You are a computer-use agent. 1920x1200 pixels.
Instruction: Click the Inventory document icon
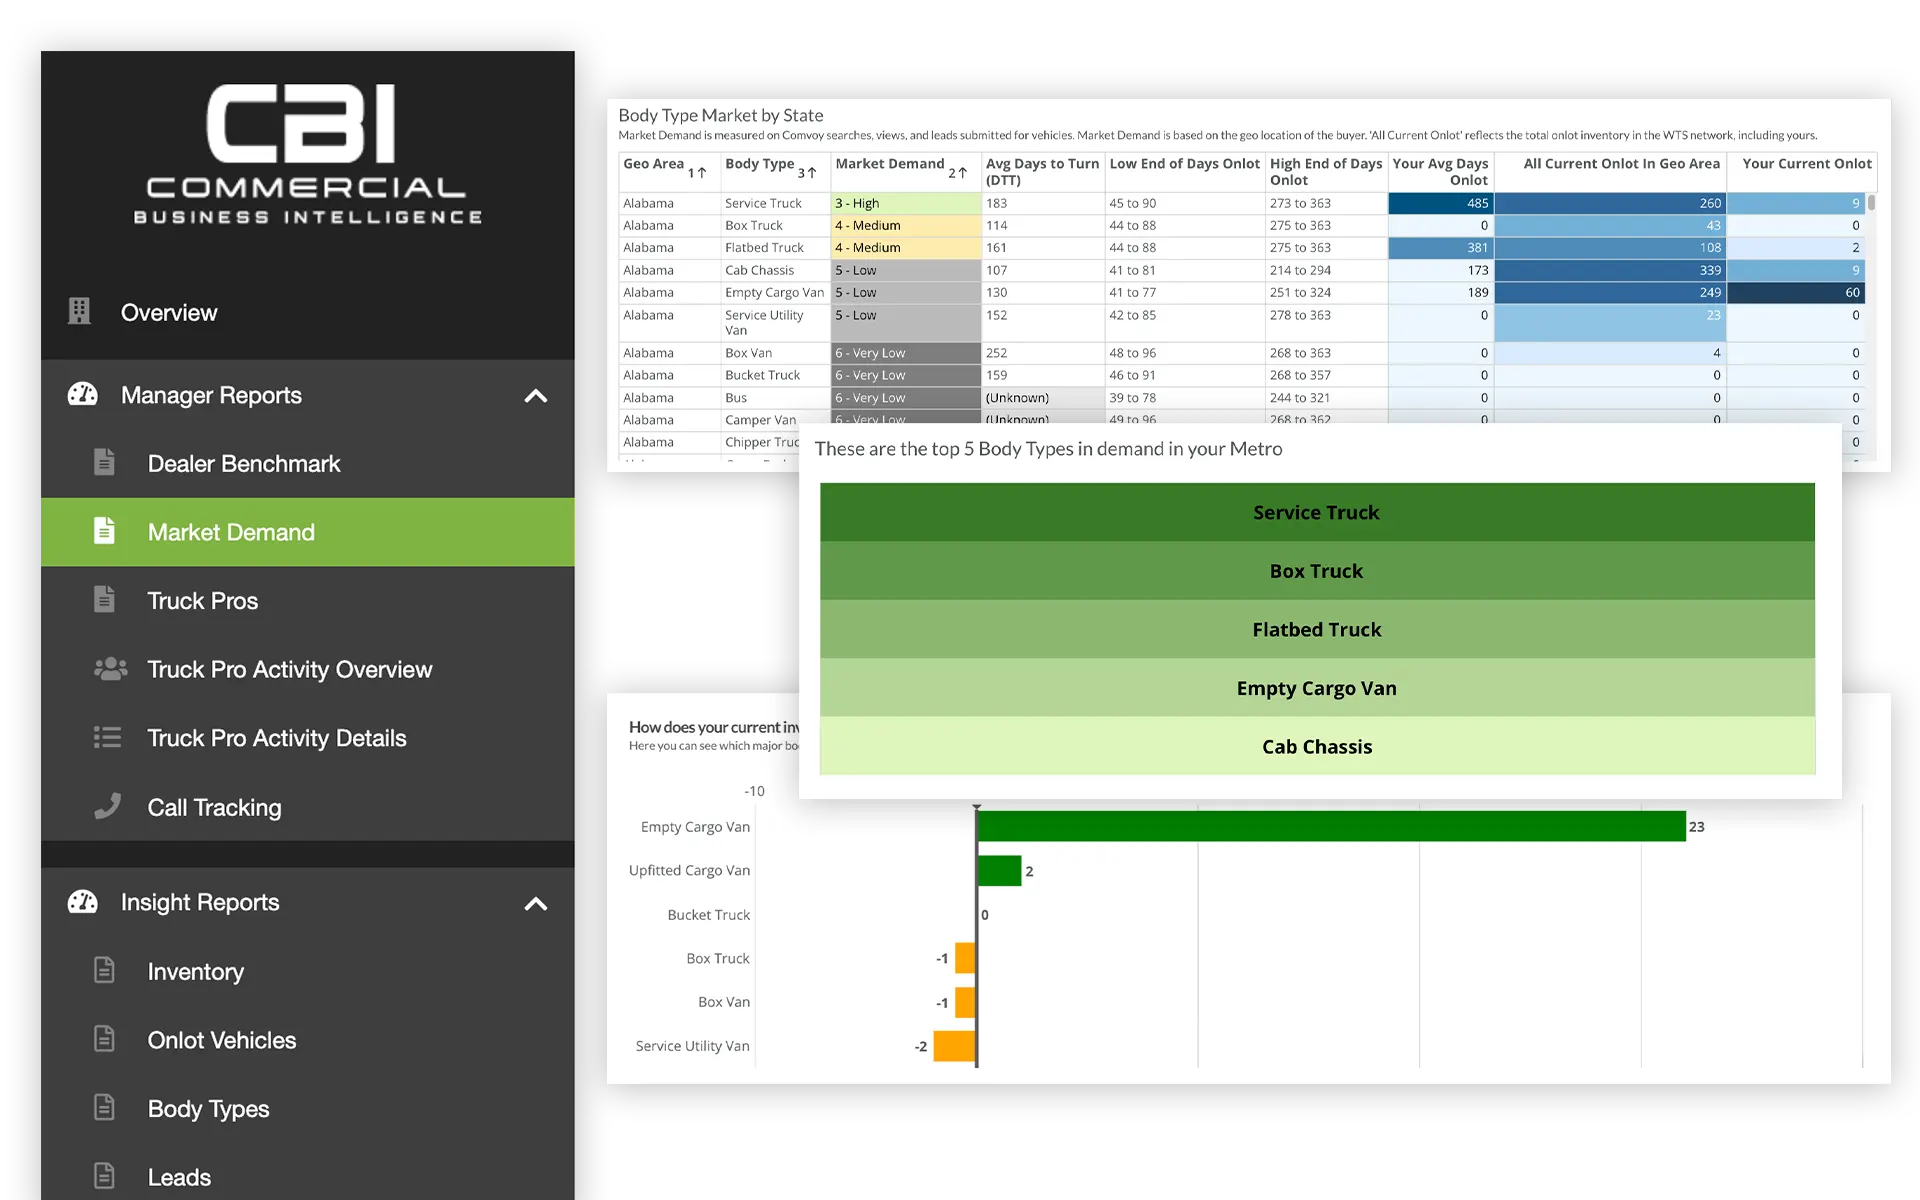[104, 971]
